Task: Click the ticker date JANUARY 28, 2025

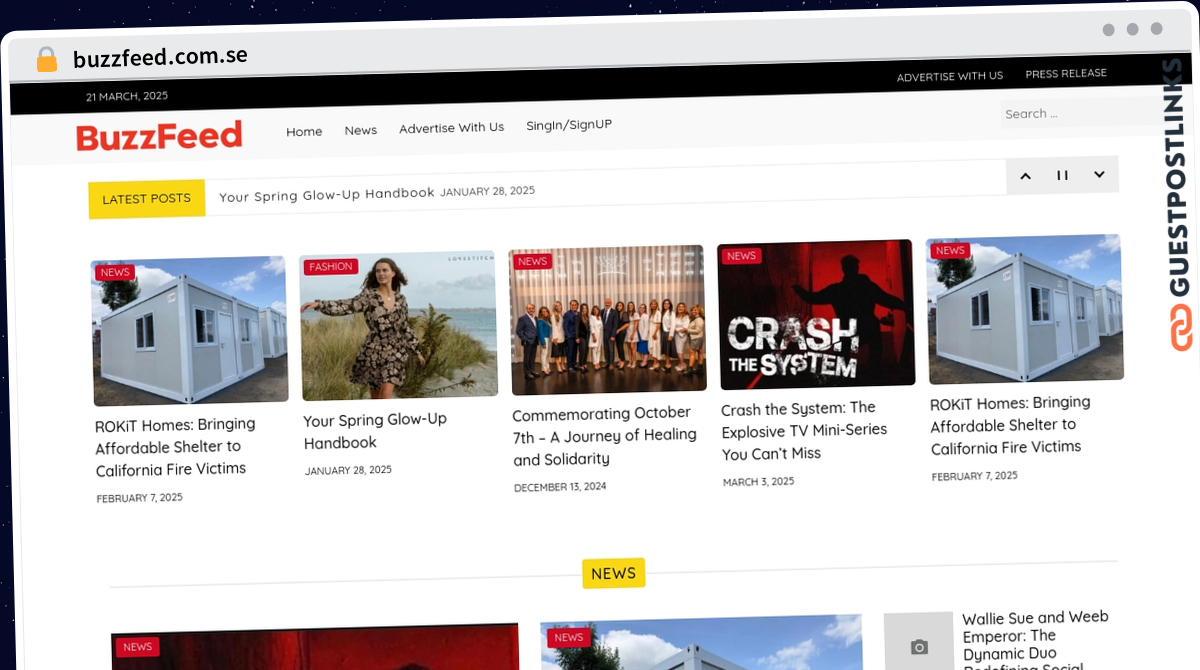Action: tap(488, 191)
